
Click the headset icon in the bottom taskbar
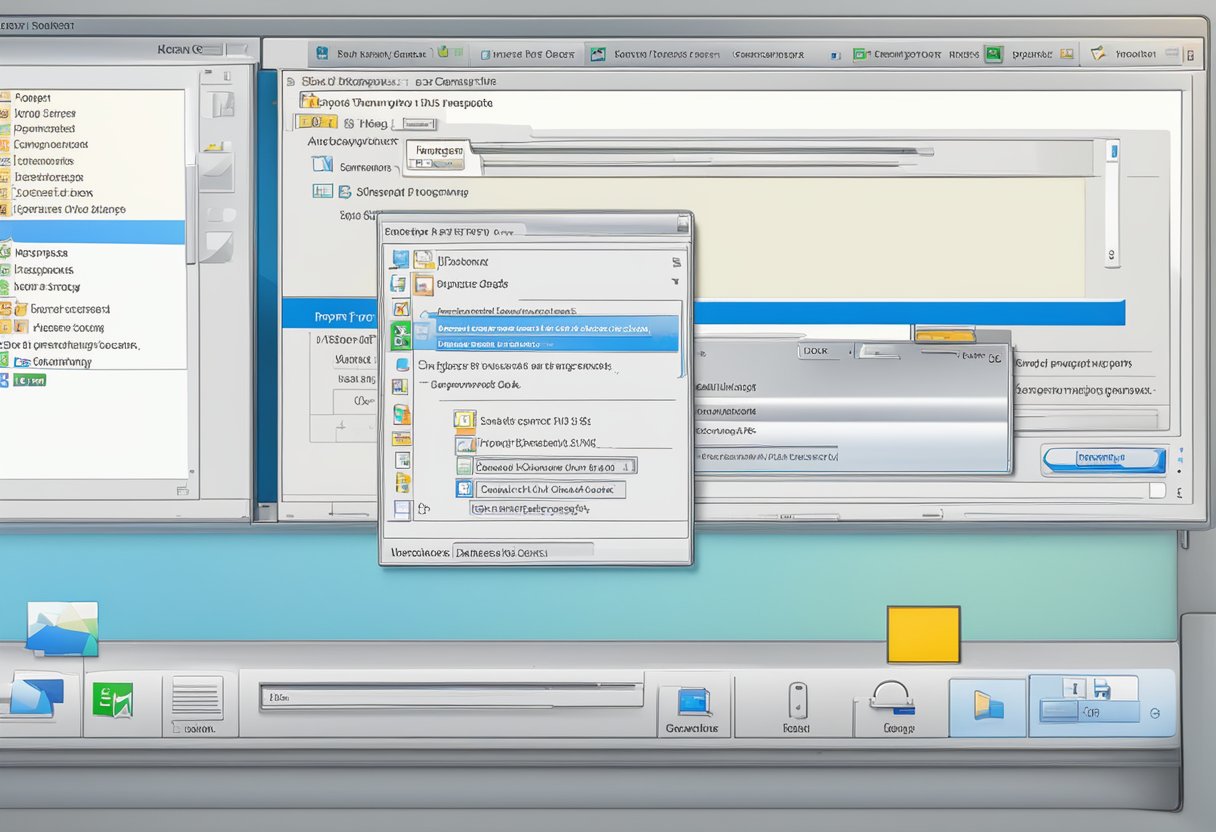click(891, 697)
